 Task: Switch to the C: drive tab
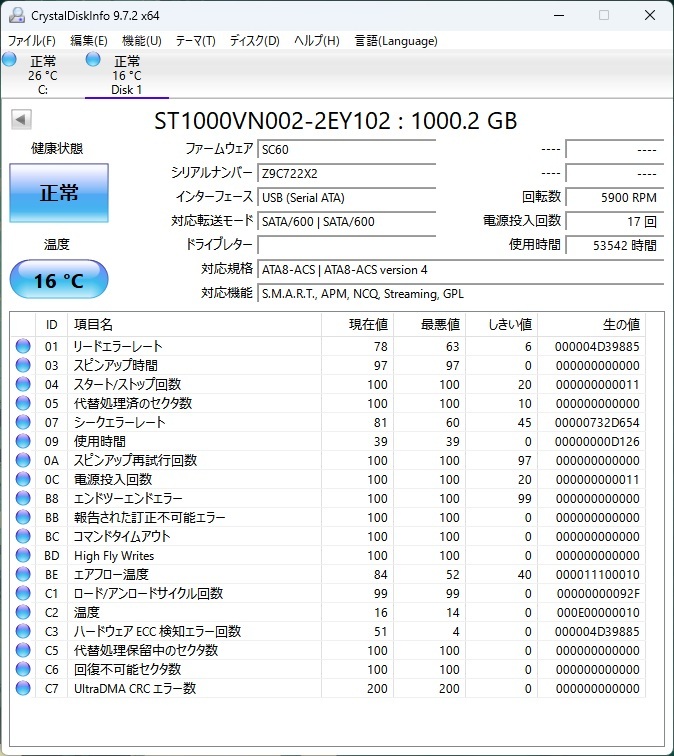point(42,75)
